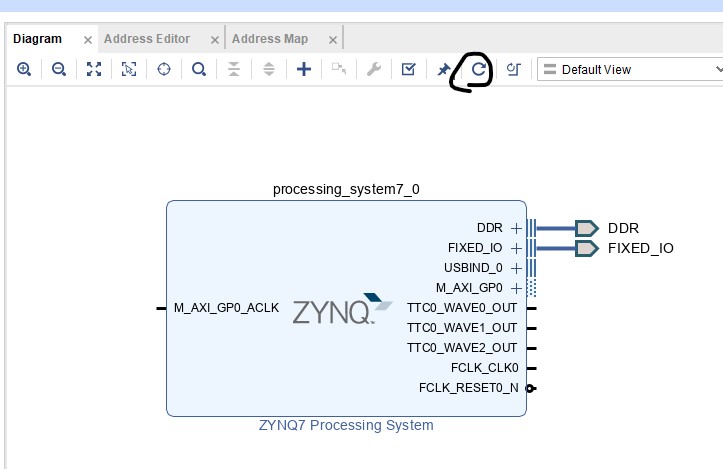The height and width of the screenshot is (469, 723).
Task: Click the Optimize Routing icon
Action: tap(514, 70)
